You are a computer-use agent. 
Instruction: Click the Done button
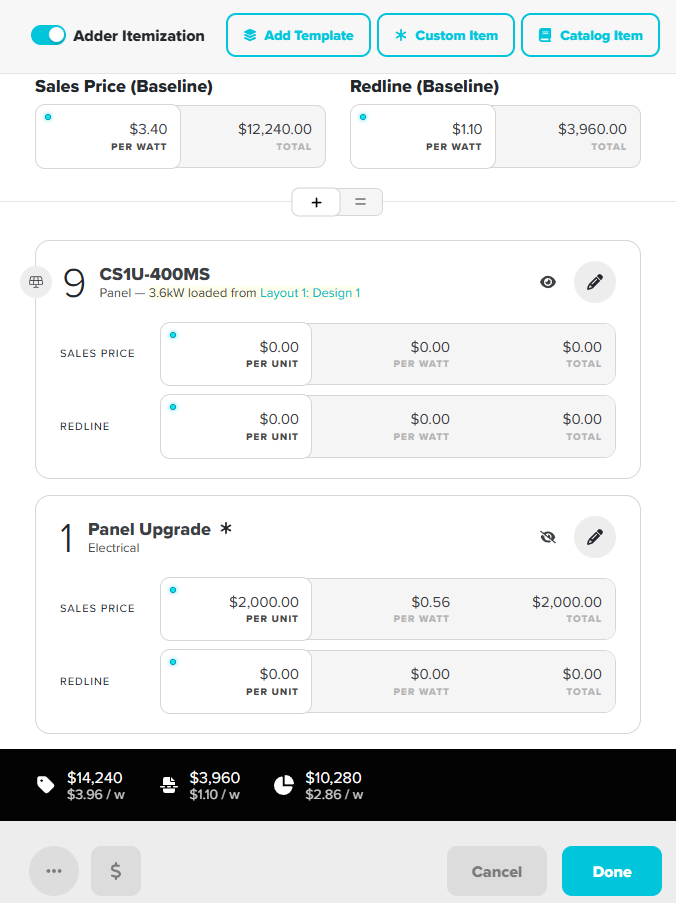tap(612, 871)
